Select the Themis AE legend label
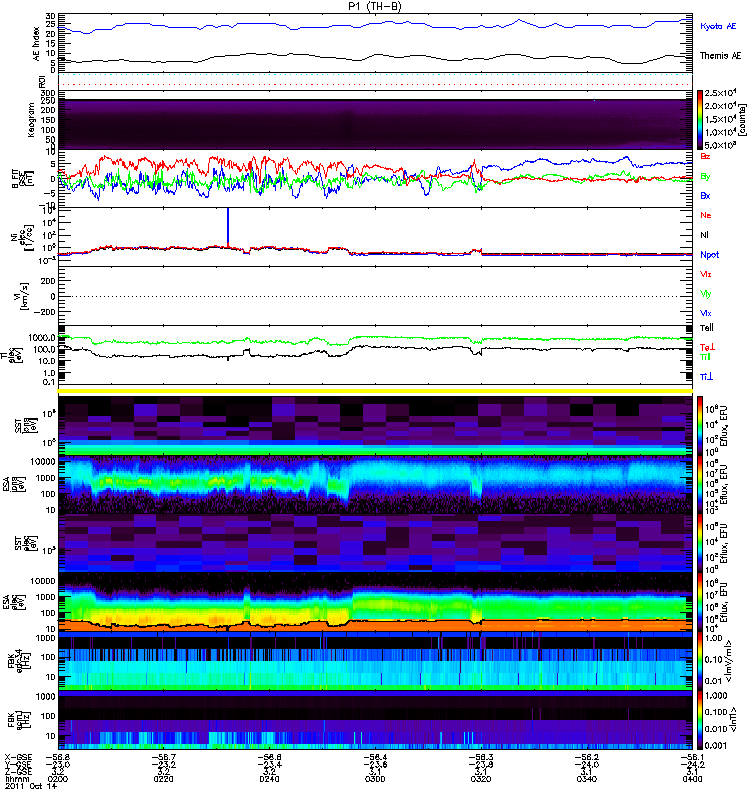This screenshot has height=800, width=750. point(719,59)
